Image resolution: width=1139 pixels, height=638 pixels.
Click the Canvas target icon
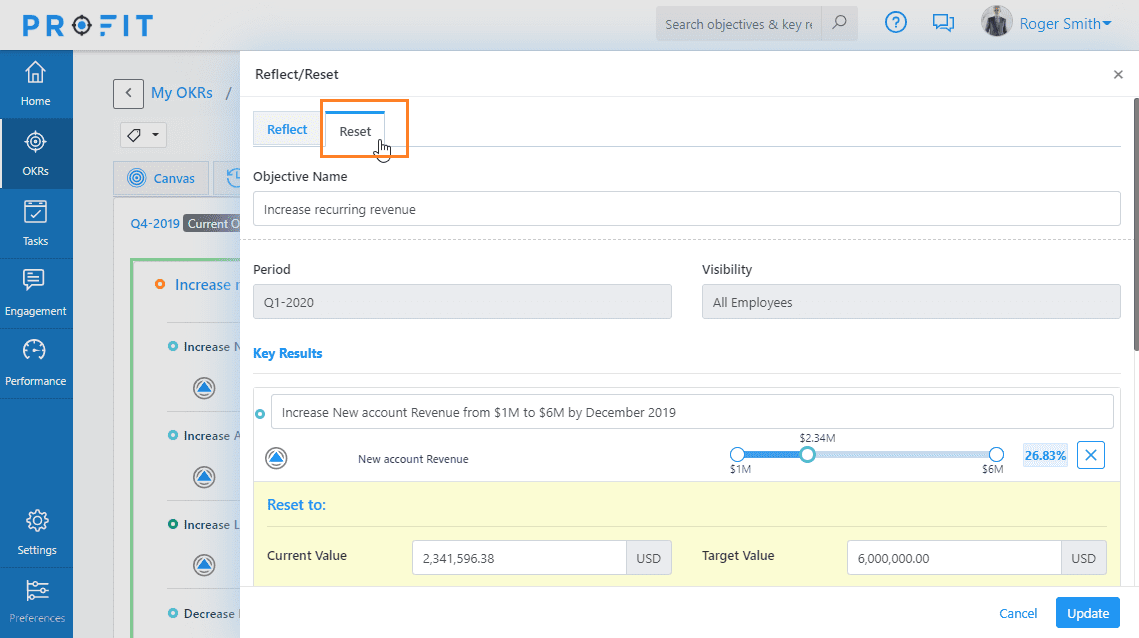[137, 178]
